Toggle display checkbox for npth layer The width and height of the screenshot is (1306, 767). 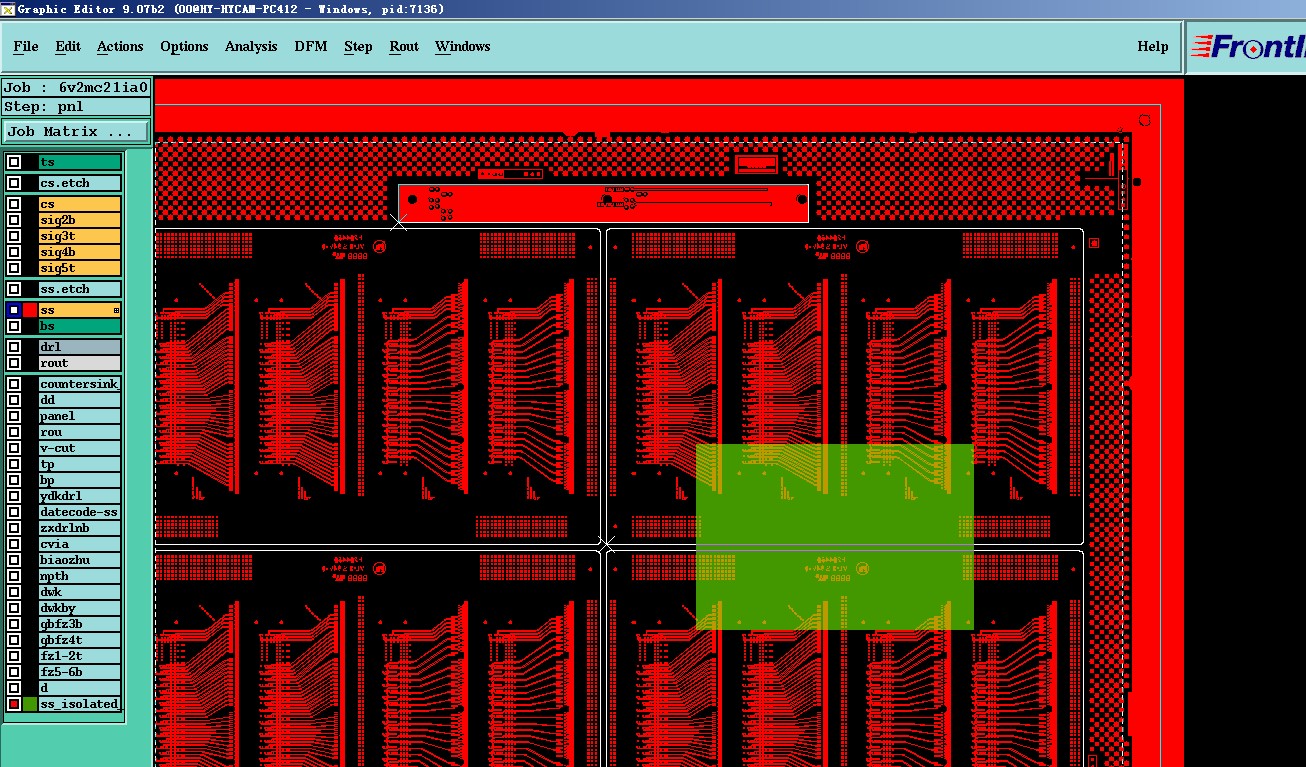14,576
